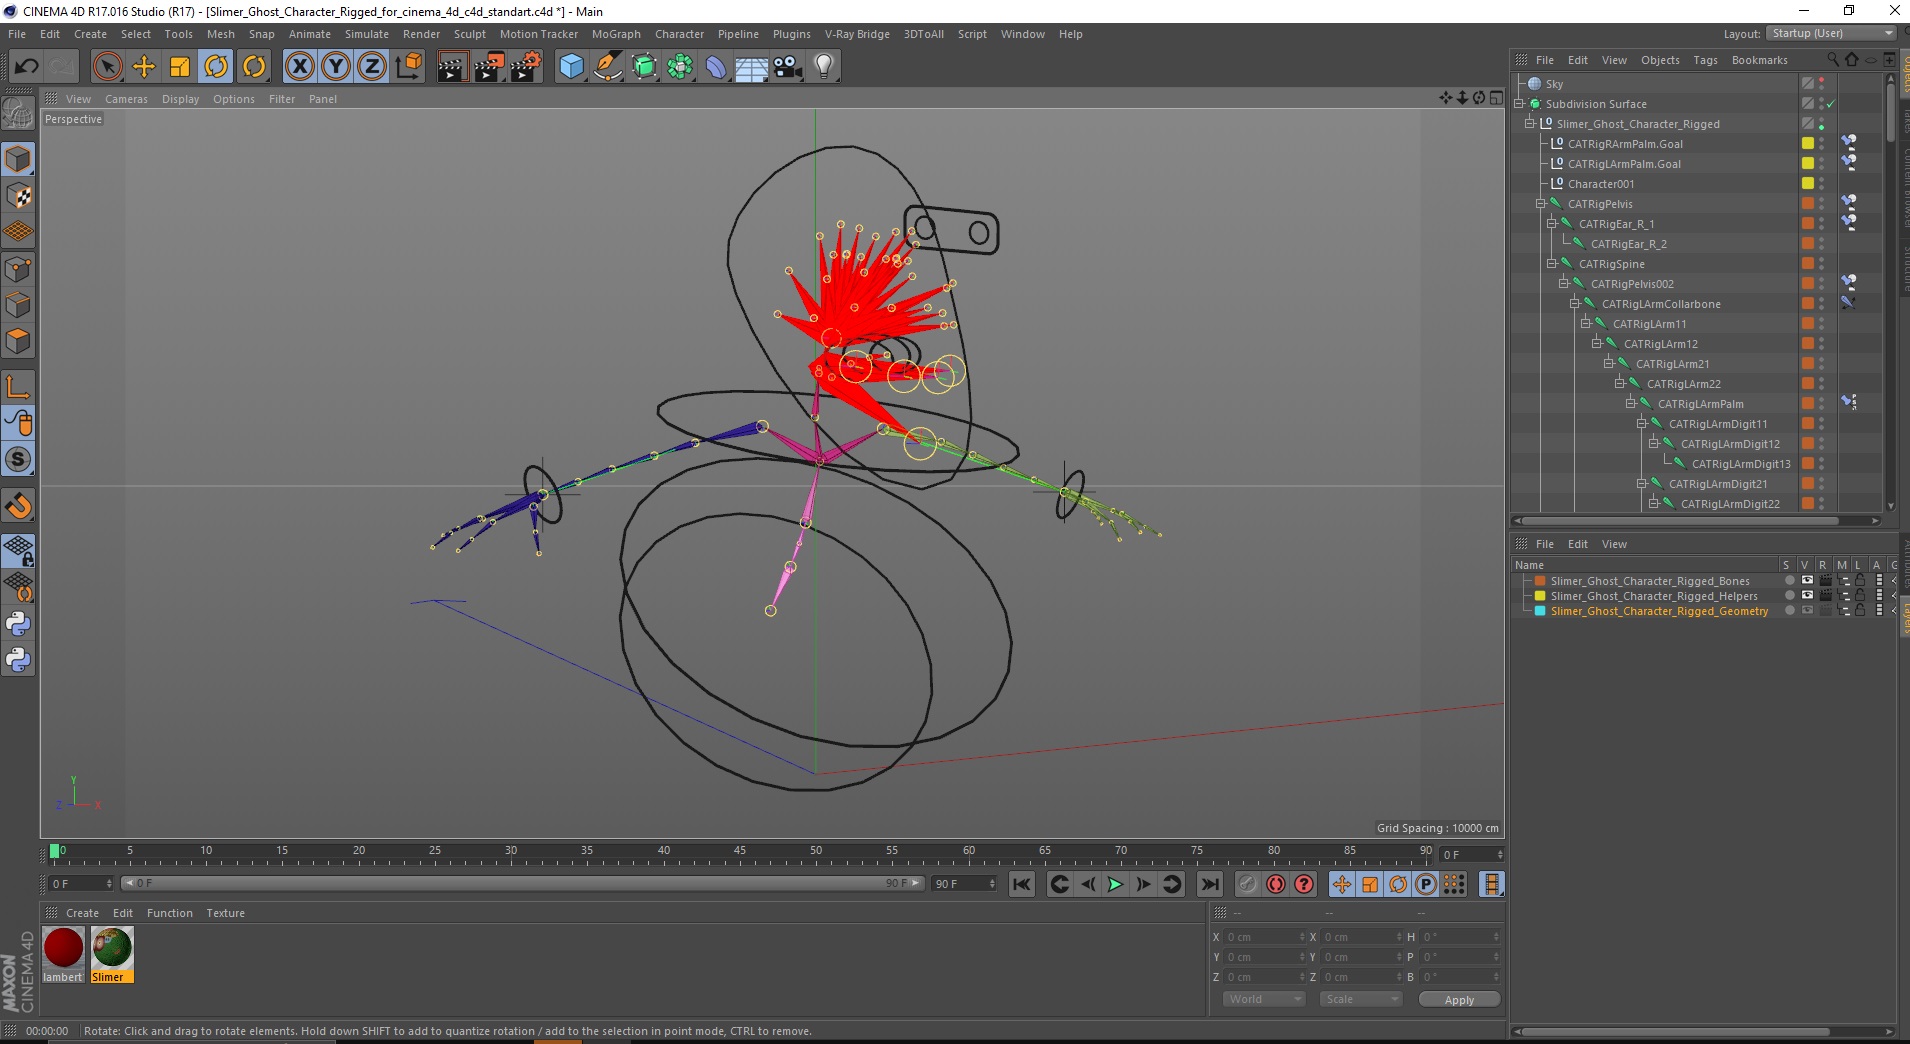Select the Live Selection tool

[107, 67]
